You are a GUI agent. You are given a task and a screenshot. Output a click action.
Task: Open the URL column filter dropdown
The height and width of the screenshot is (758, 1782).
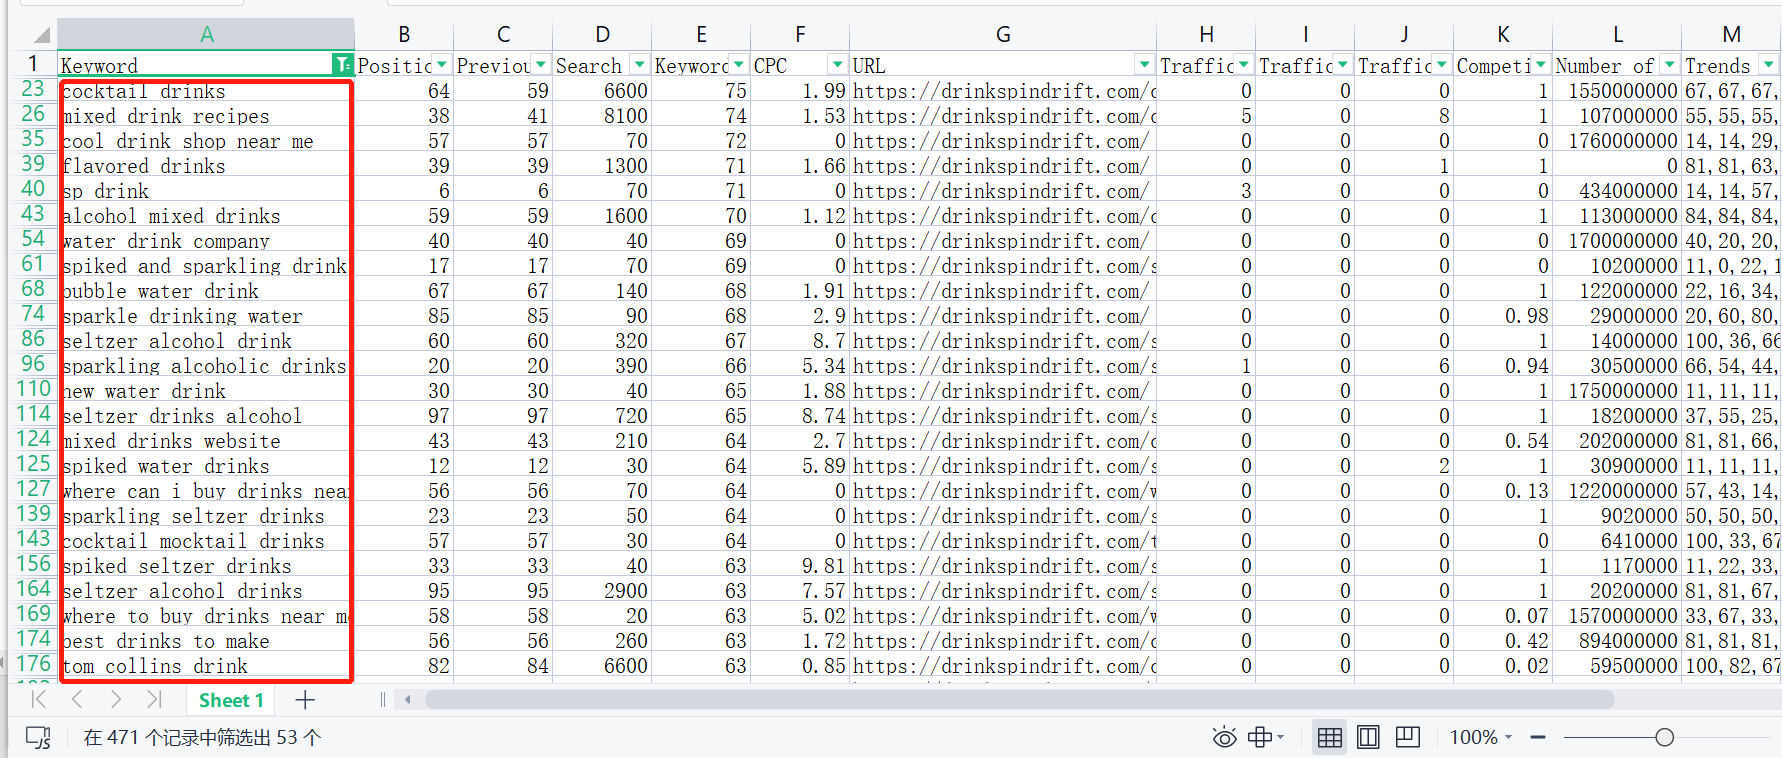click(1144, 65)
